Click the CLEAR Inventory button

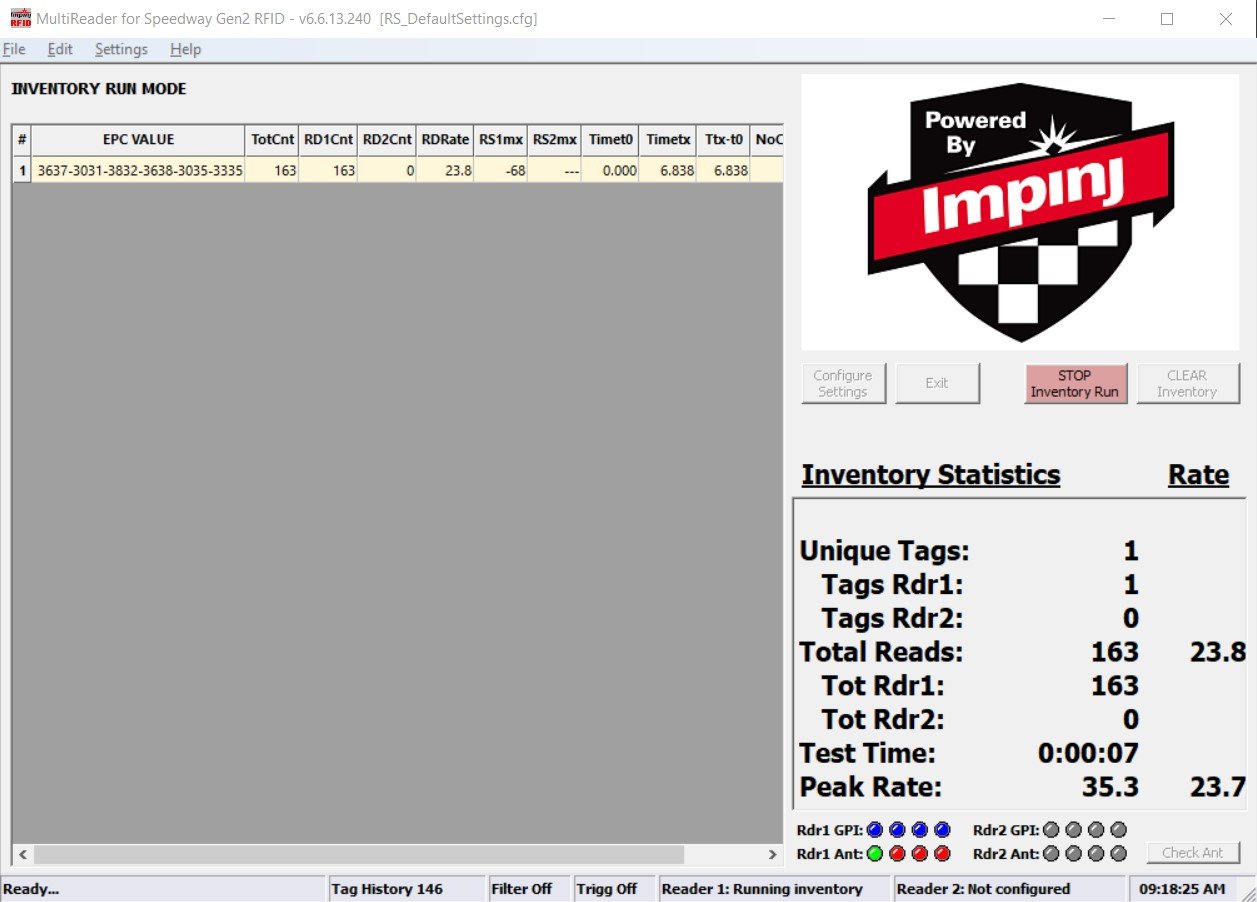click(x=1187, y=383)
